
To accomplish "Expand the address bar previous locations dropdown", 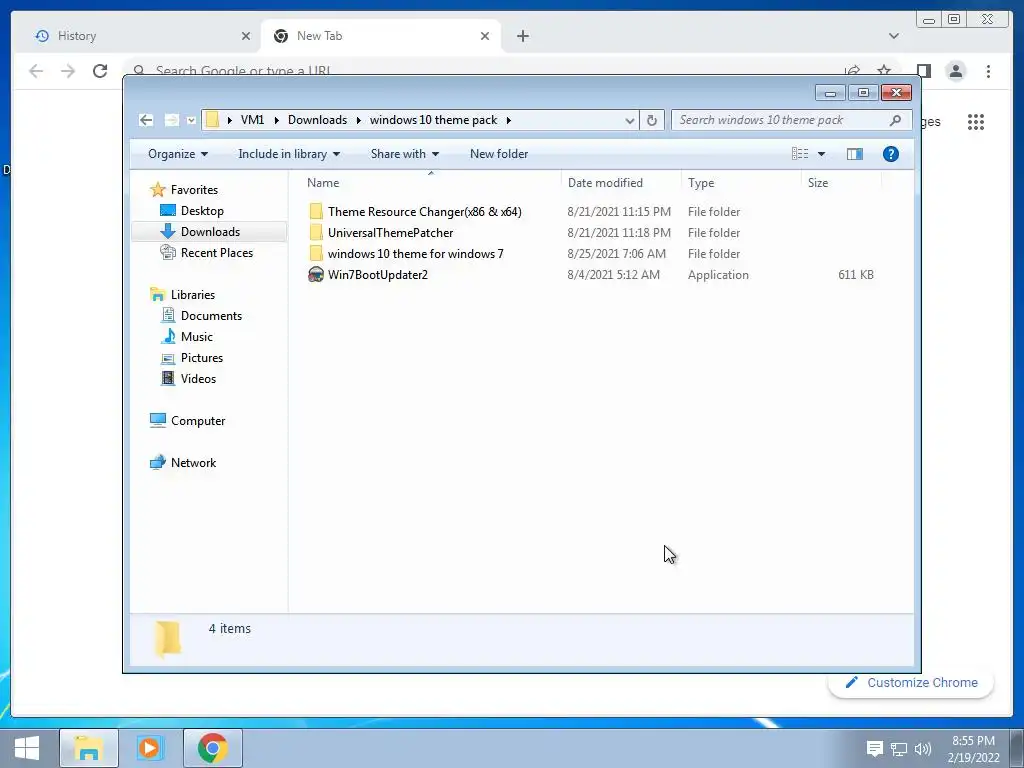I will pos(629,120).
